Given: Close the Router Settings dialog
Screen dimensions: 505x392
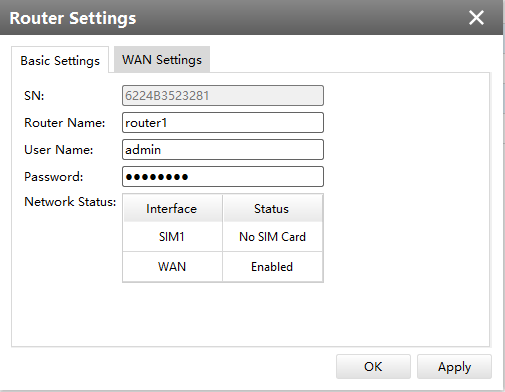Looking at the screenshot, I should [476, 17].
